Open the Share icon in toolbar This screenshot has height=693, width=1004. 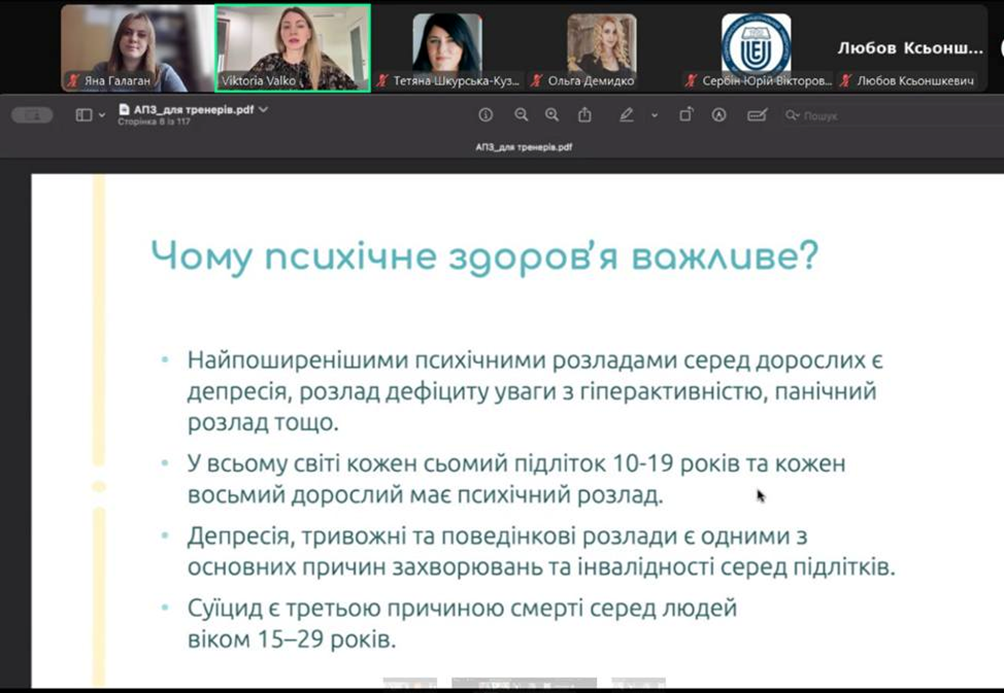point(585,115)
